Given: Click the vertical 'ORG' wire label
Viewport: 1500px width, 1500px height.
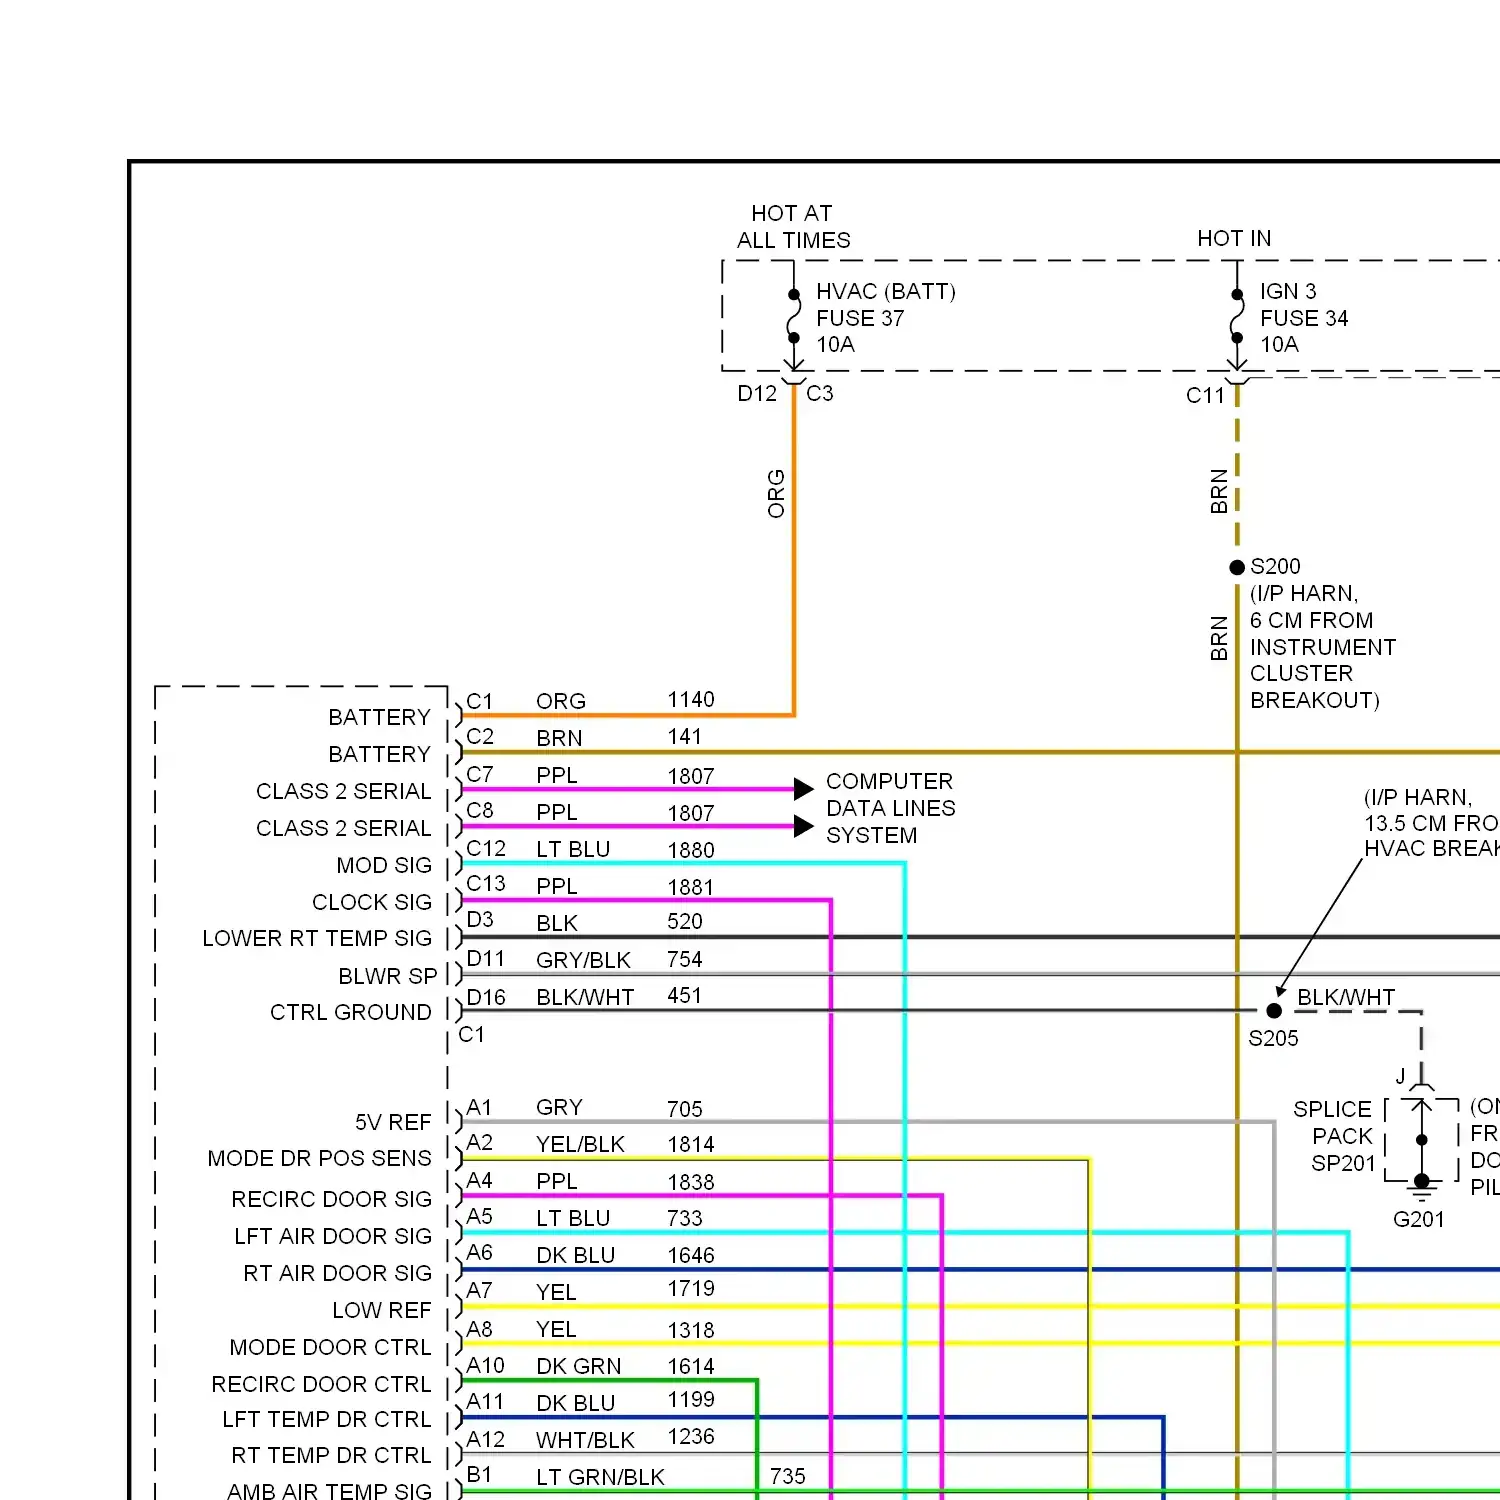Looking at the screenshot, I should coord(776,494).
